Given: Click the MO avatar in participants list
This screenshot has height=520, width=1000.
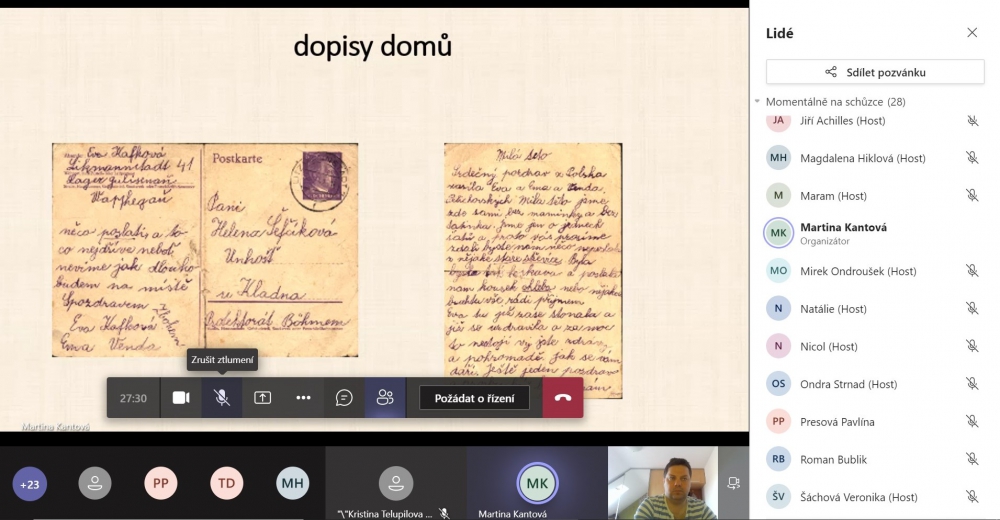Looking at the screenshot, I should (779, 271).
